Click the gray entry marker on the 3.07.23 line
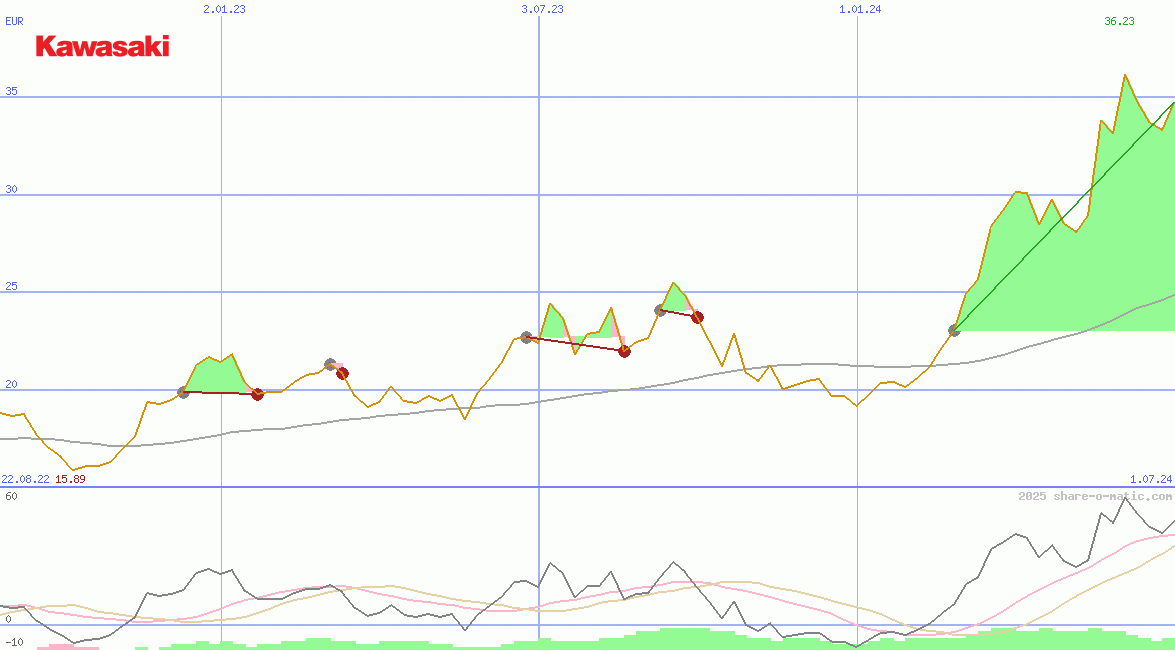 (x=526, y=337)
